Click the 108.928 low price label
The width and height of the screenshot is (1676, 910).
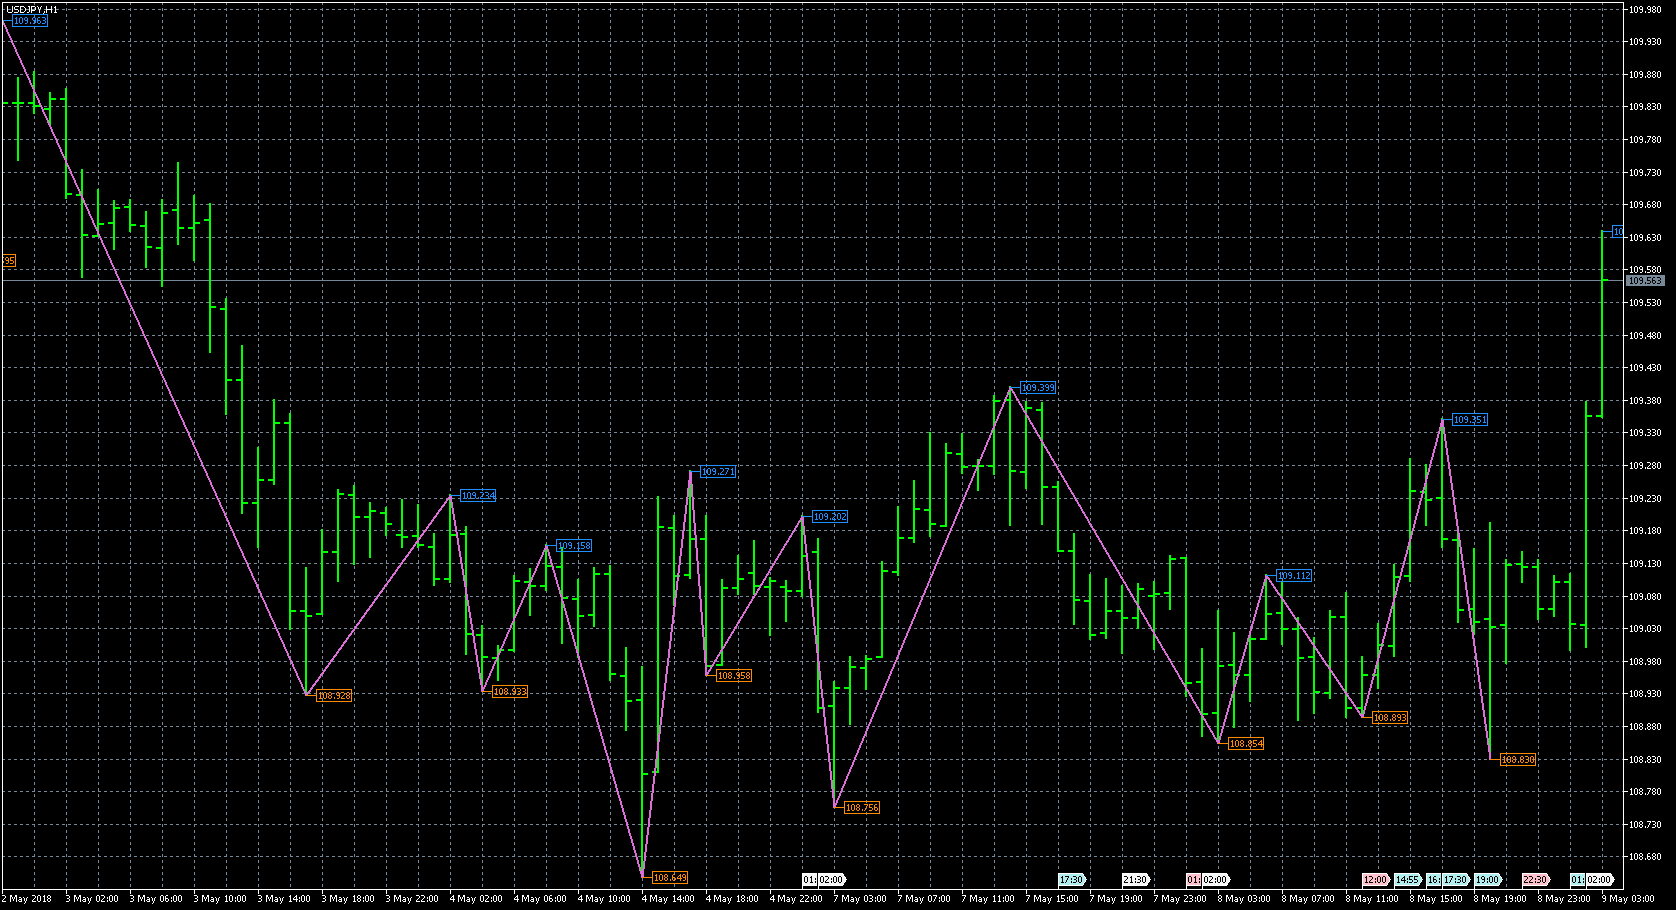pyautogui.click(x=333, y=696)
